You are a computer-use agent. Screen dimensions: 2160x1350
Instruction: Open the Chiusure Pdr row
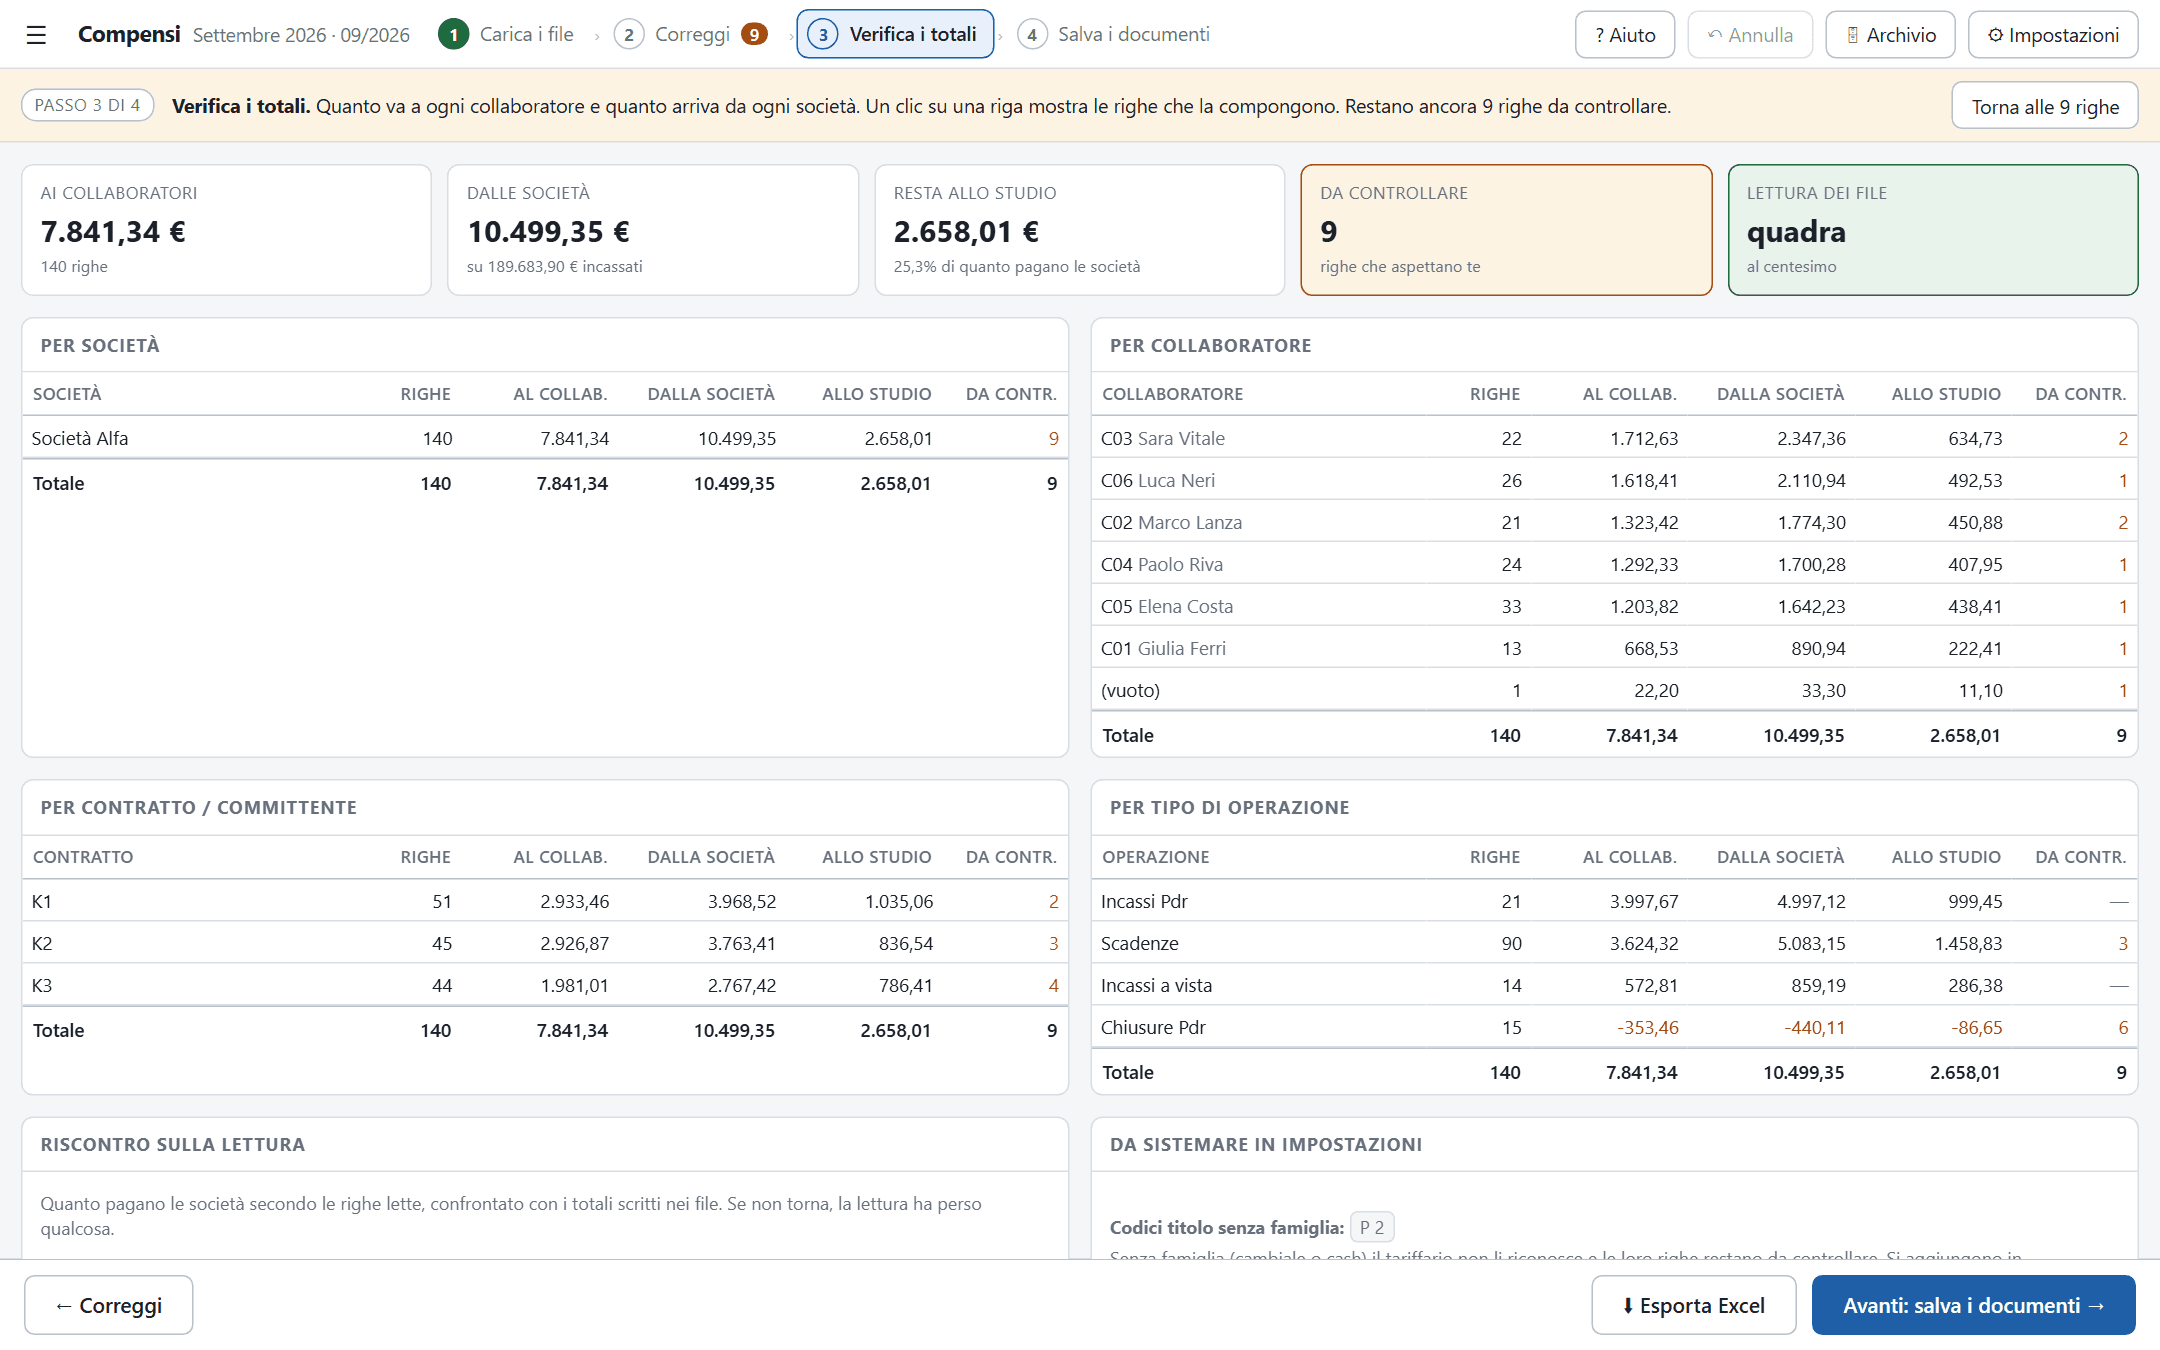pos(1614,1027)
